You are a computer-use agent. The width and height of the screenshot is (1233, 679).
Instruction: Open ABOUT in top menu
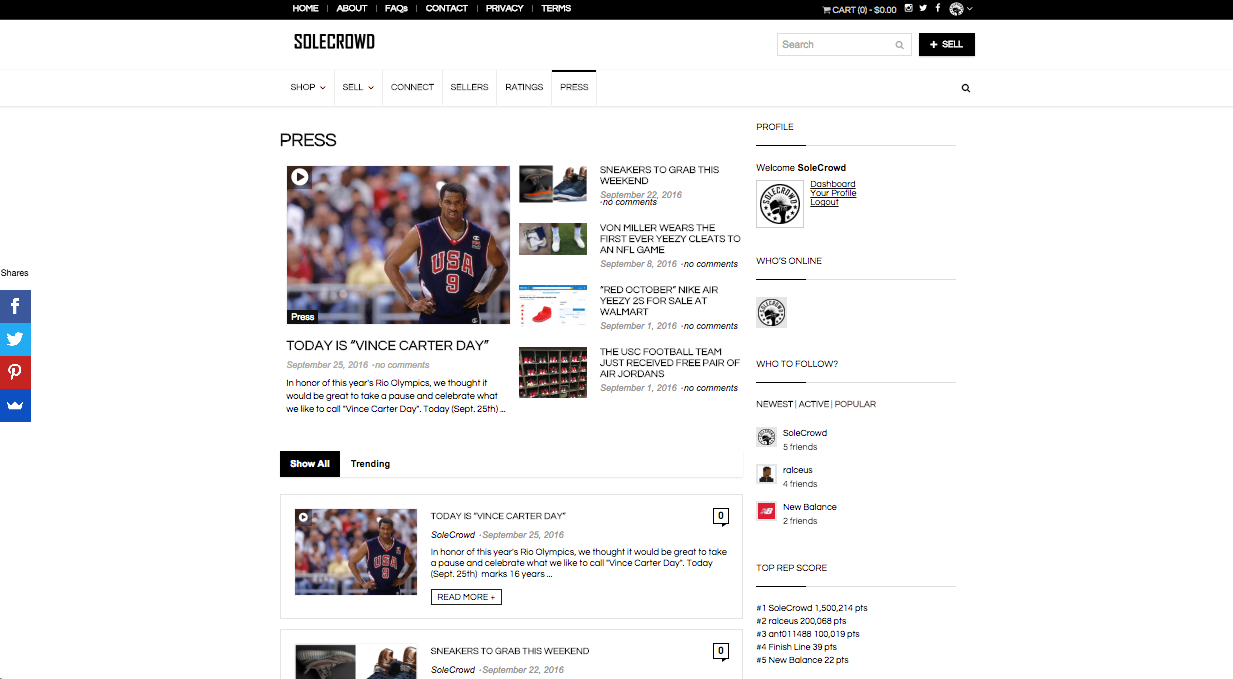coord(352,8)
